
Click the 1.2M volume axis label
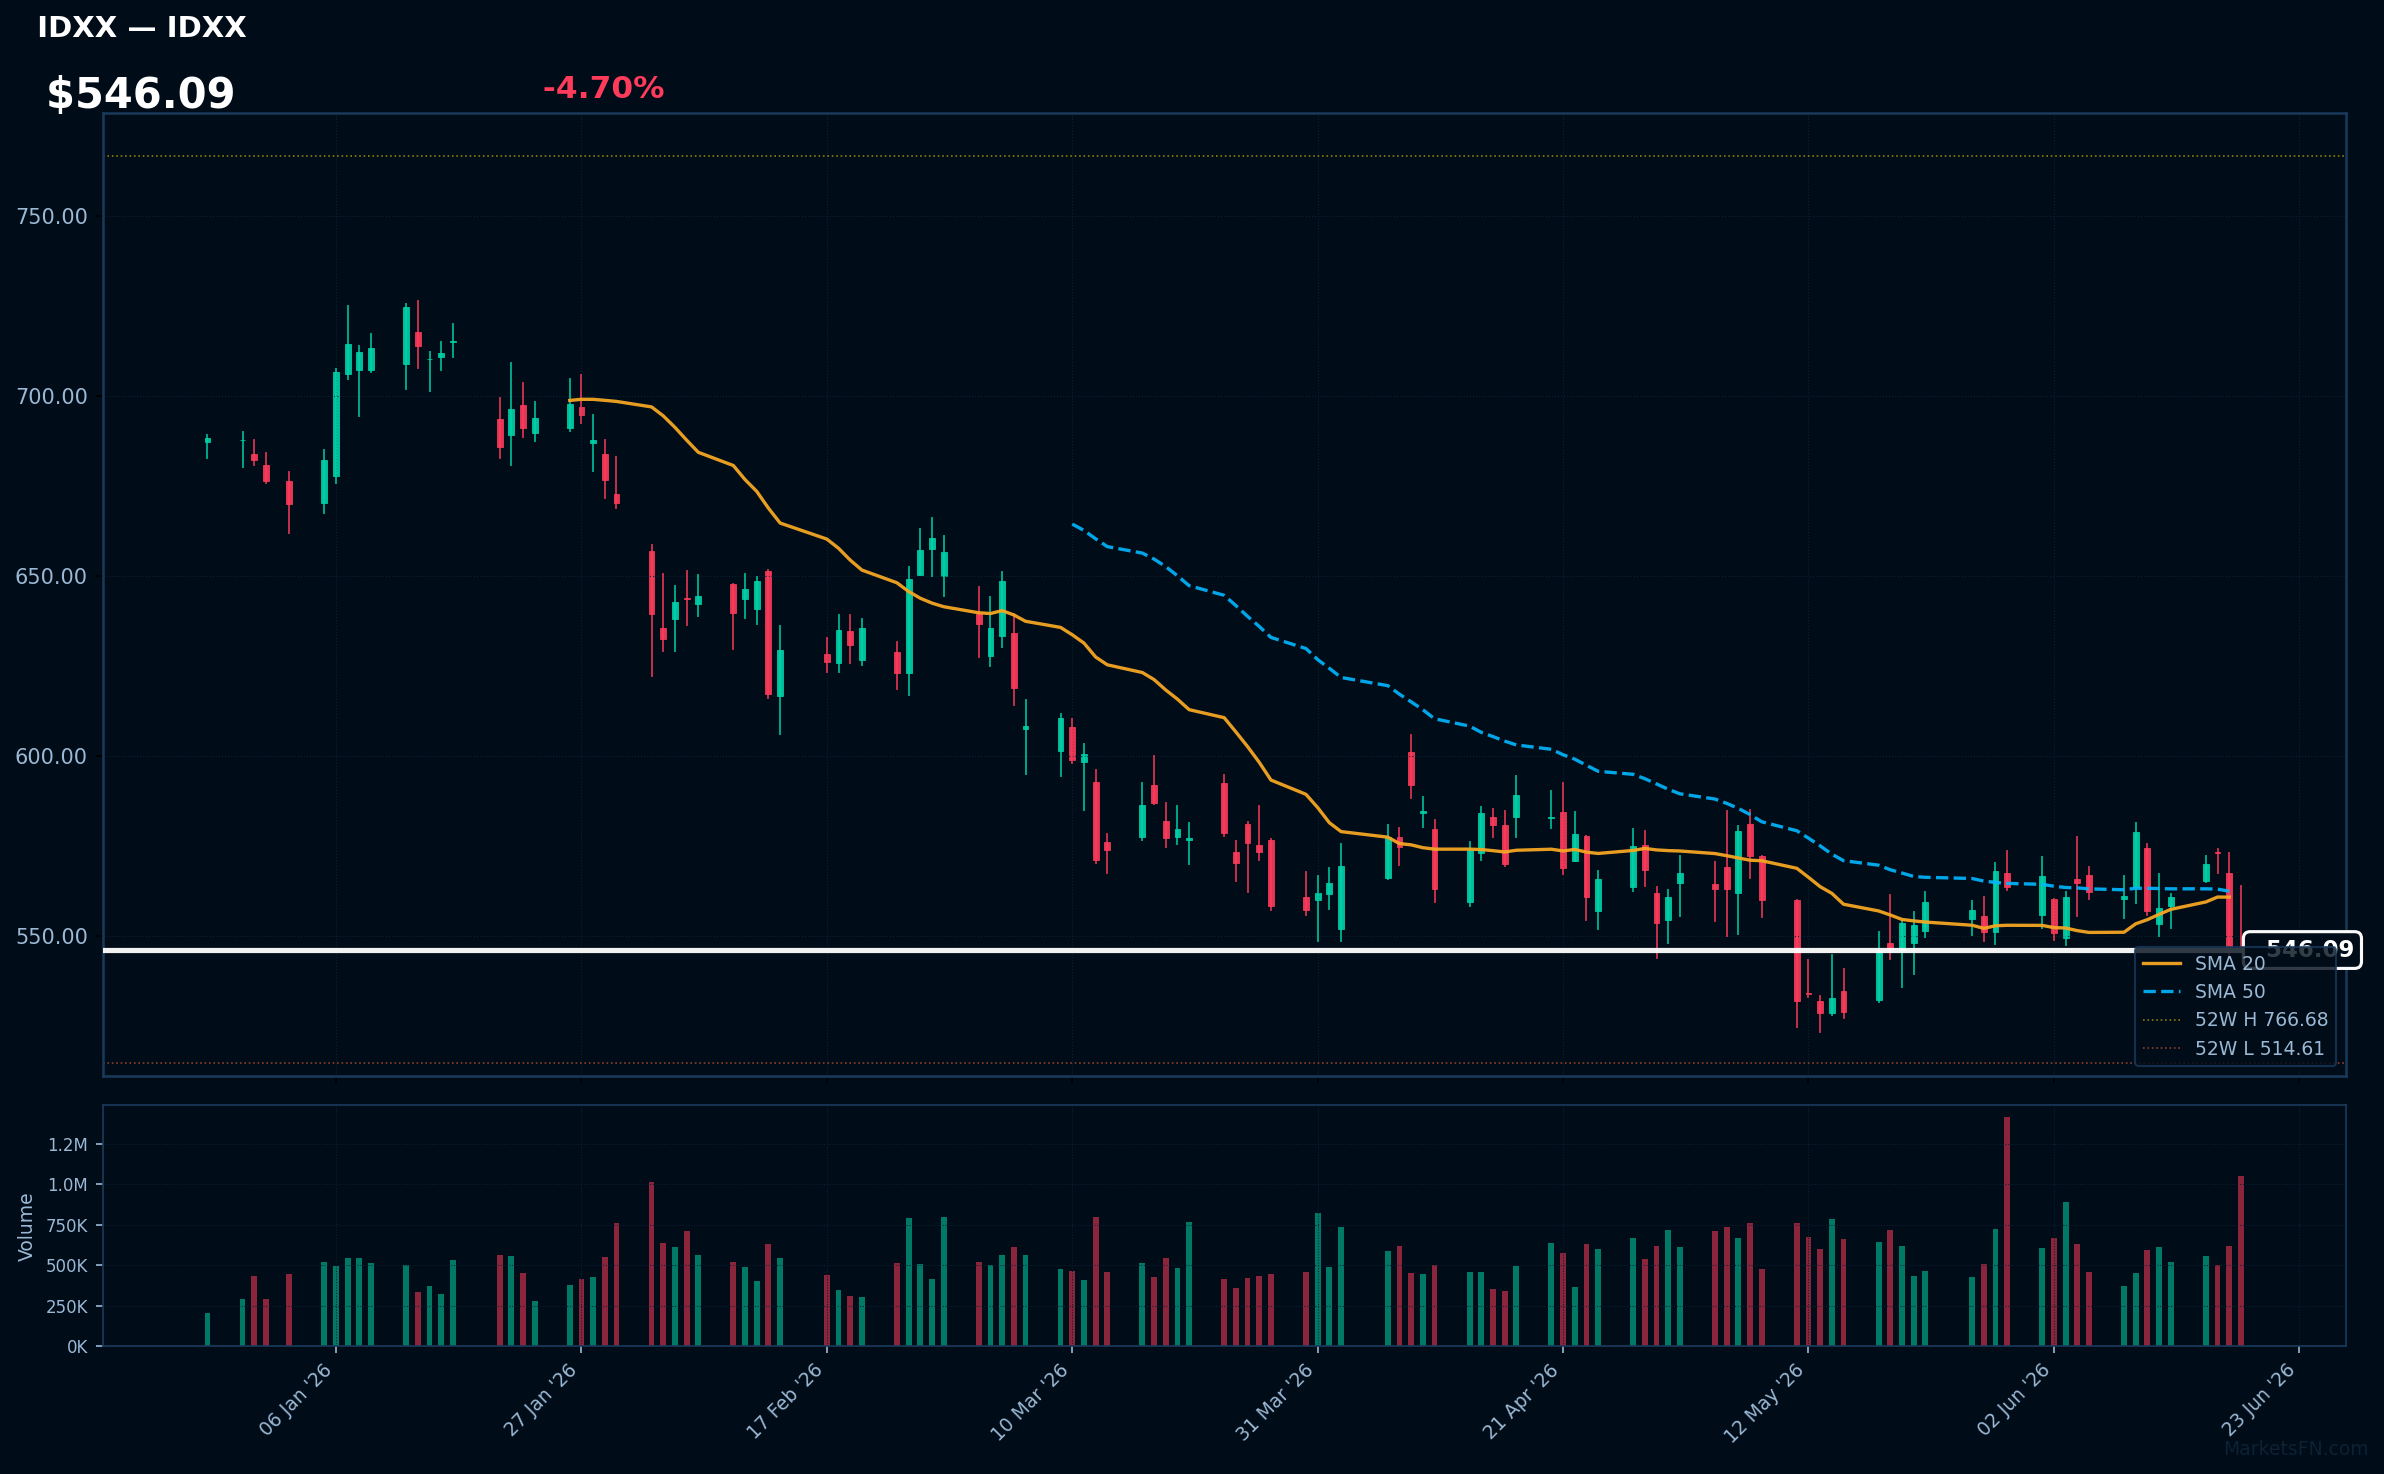68,1145
